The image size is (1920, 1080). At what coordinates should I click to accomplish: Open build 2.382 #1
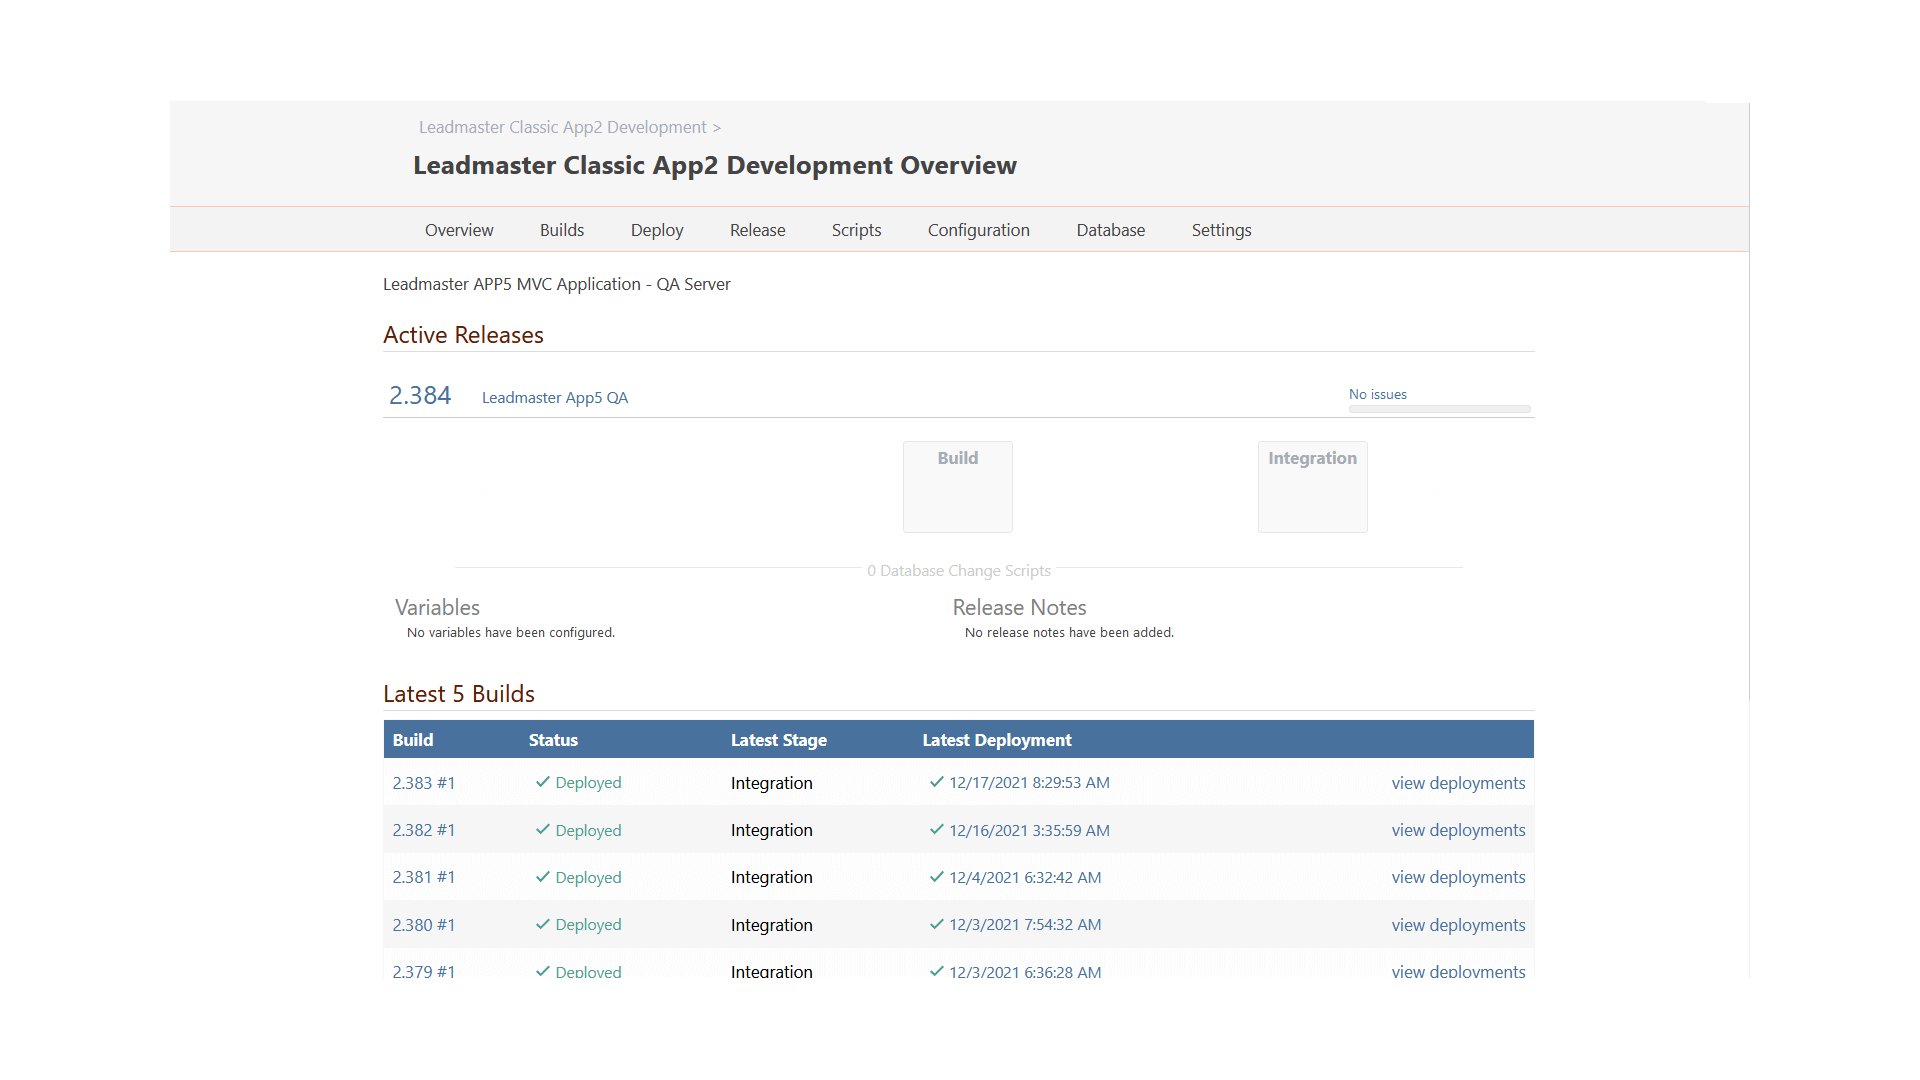(x=424, y=830)
